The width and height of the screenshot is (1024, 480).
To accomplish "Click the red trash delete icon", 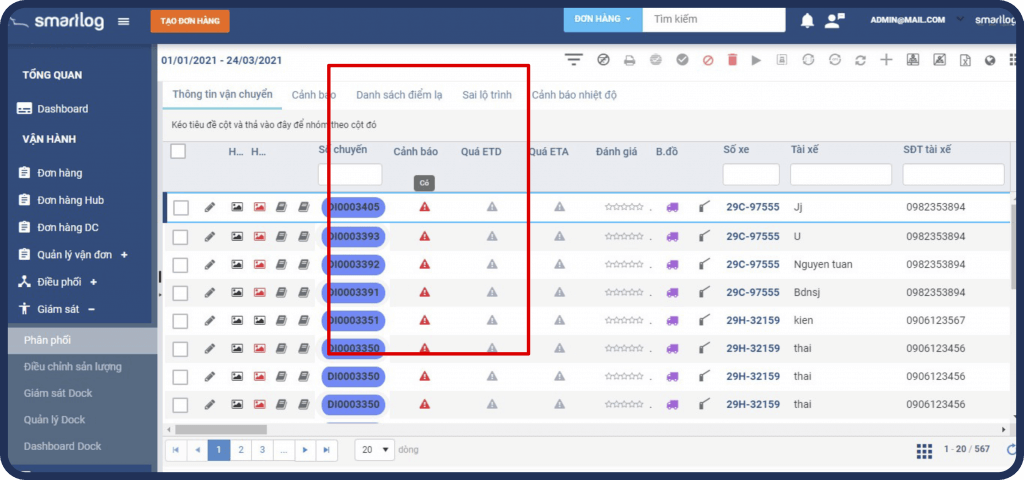I will (x=732, y=60).
